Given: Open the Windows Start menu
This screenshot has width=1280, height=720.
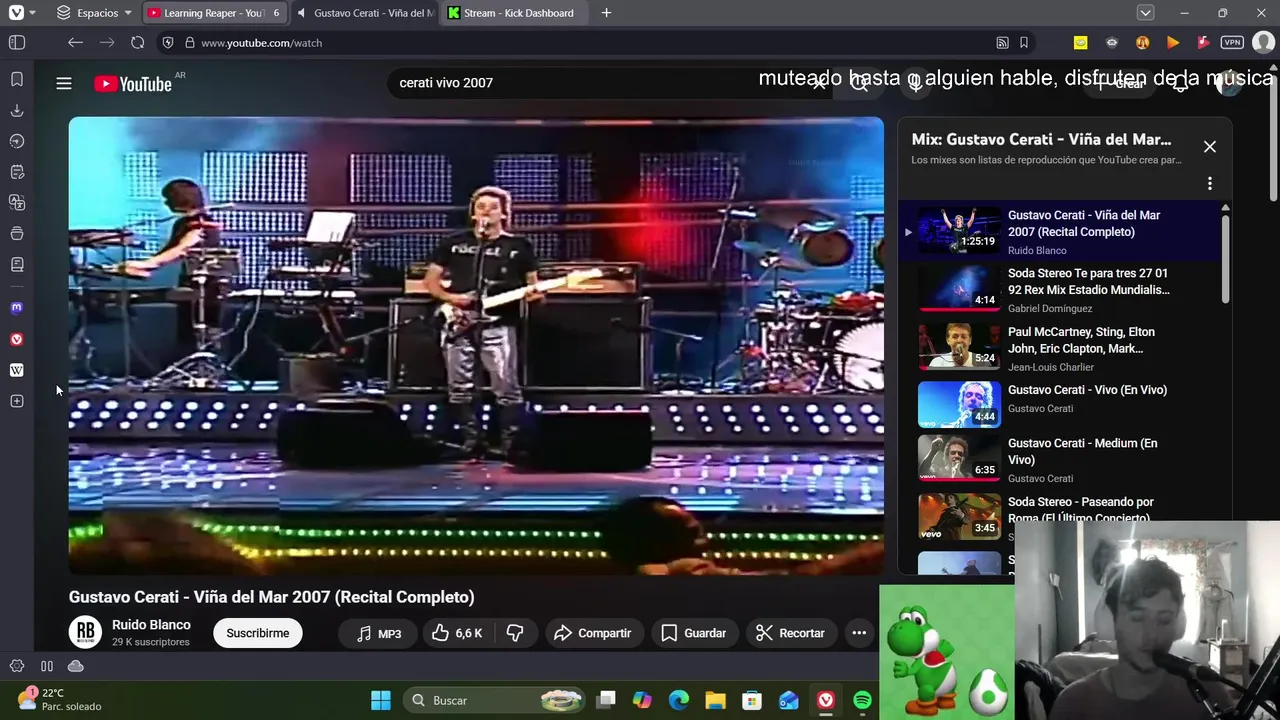Looking at the screenshot, I should pyautogui.click(x=381, y=700).
